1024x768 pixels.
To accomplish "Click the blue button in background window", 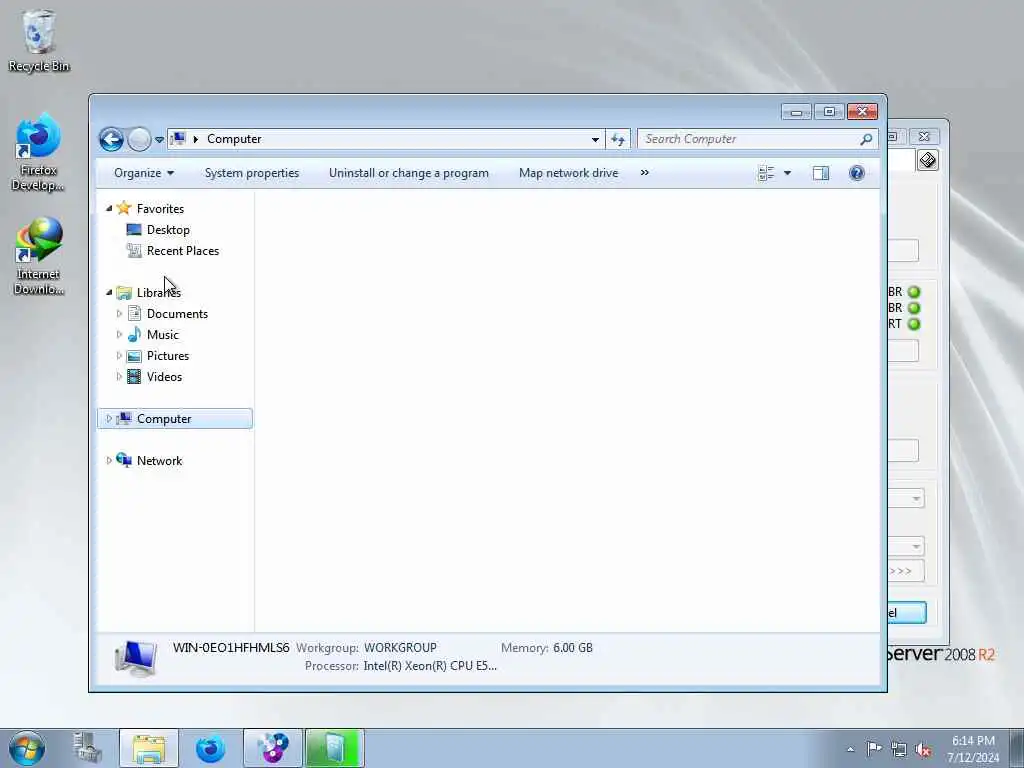I will tap(906, 613).
